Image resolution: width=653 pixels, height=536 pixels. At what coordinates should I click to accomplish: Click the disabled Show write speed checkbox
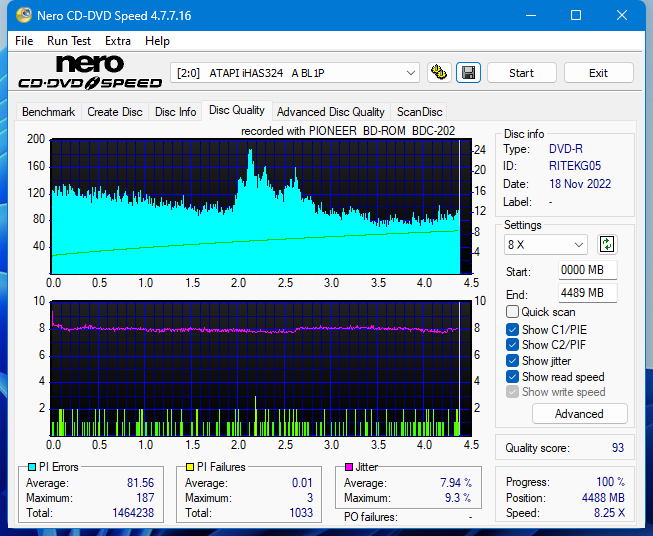click(512, 392)
